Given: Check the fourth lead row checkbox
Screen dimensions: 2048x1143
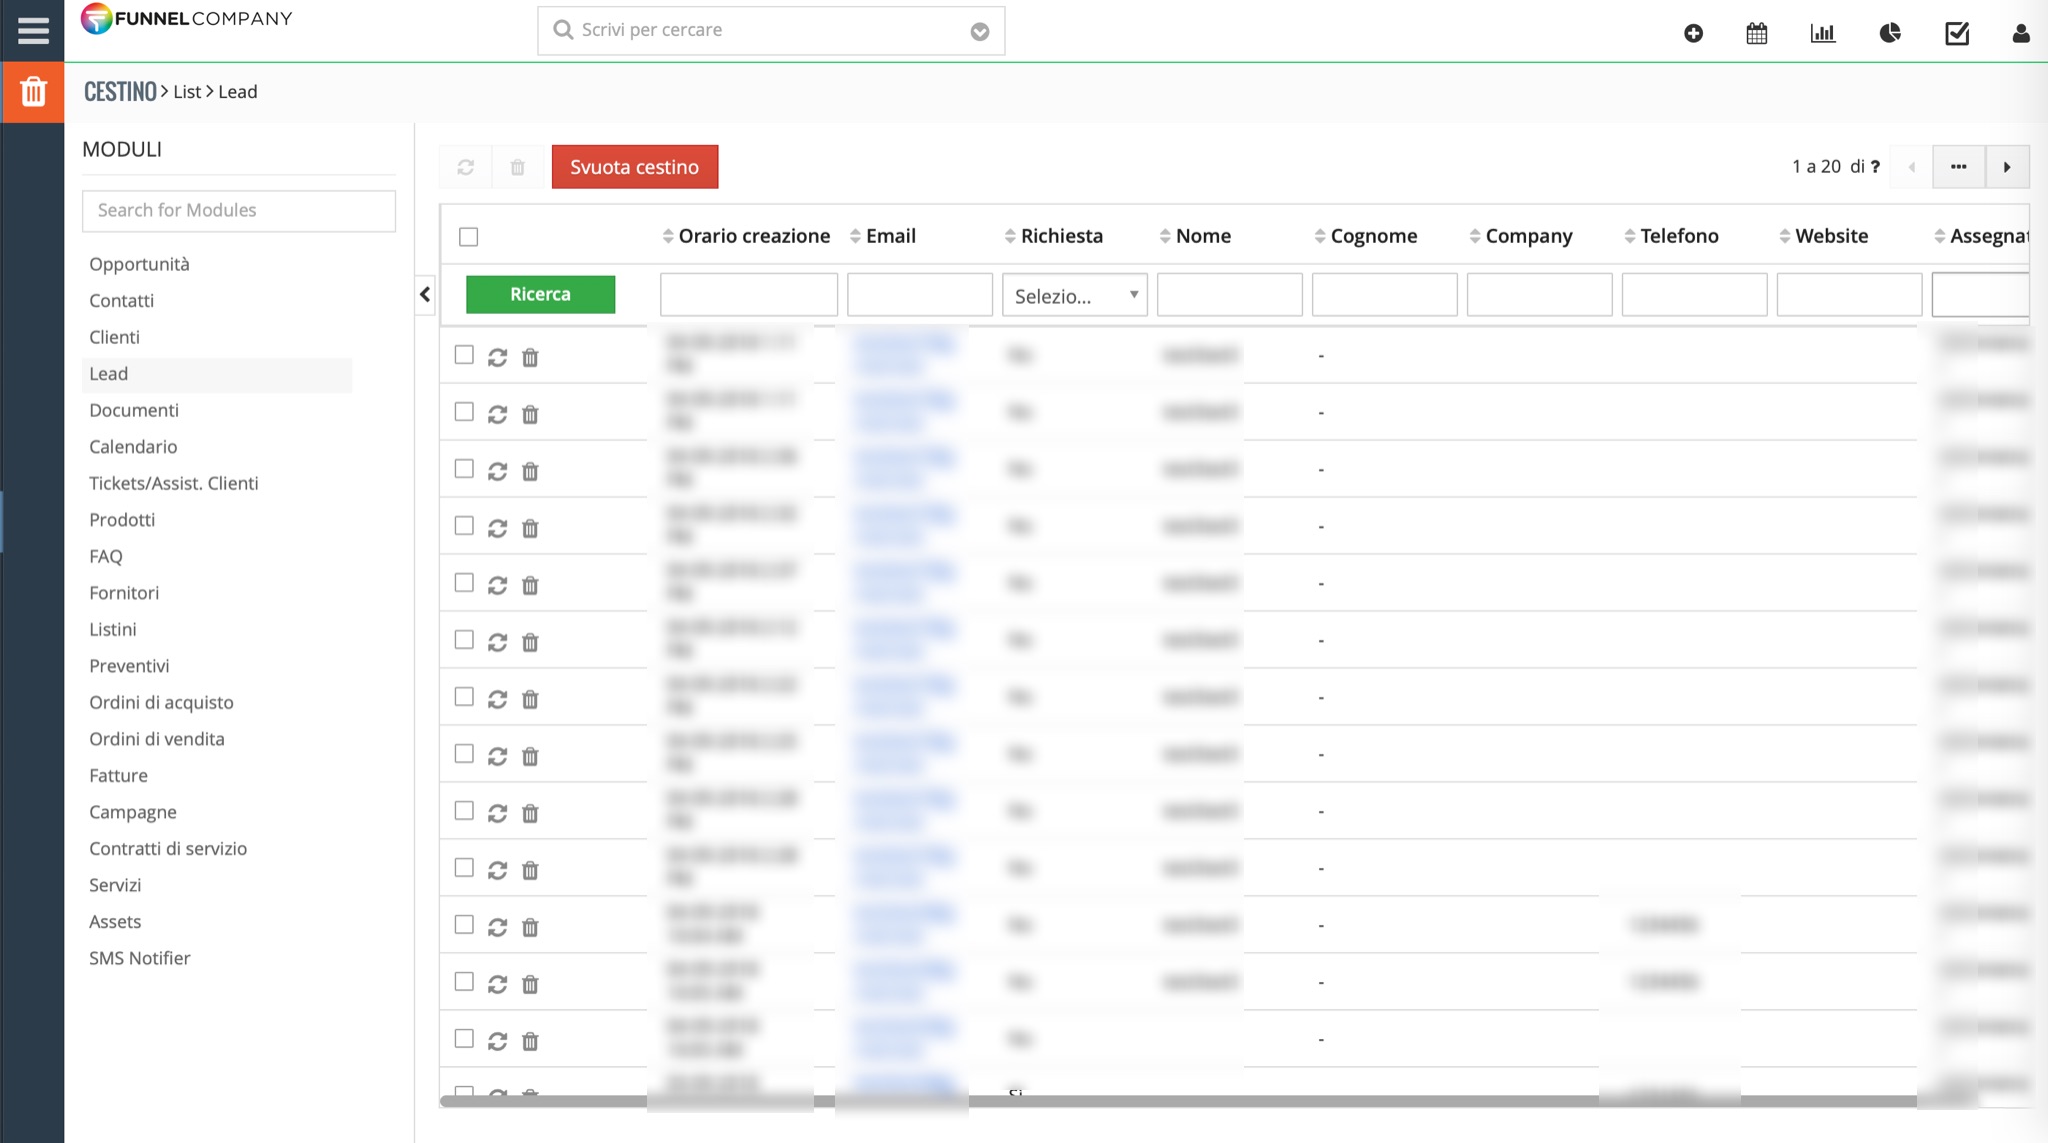Looking at the screenshot, I should point(464,526).
